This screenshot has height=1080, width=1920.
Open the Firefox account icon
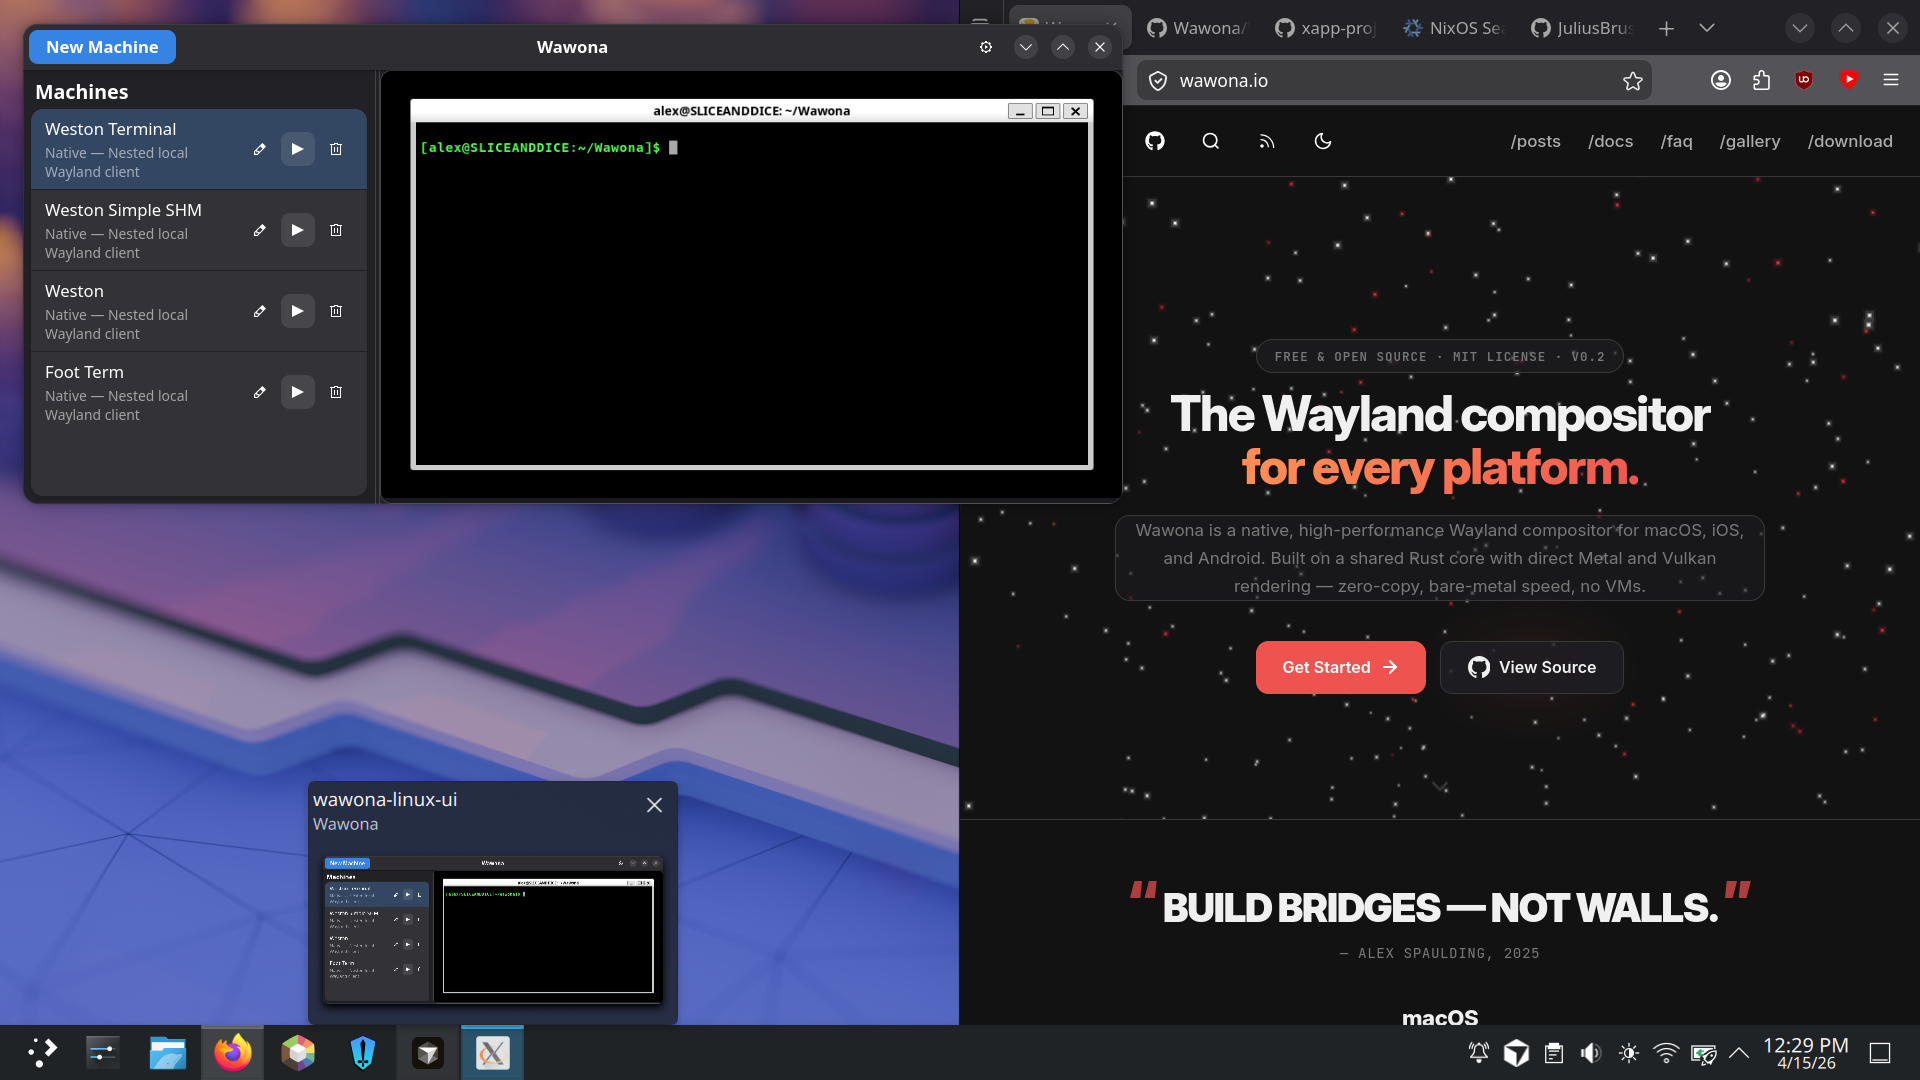click(1720, 80)
